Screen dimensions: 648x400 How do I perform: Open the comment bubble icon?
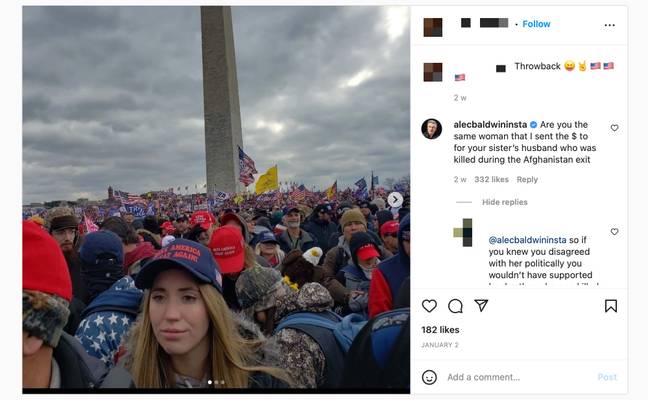pos(455,306)
